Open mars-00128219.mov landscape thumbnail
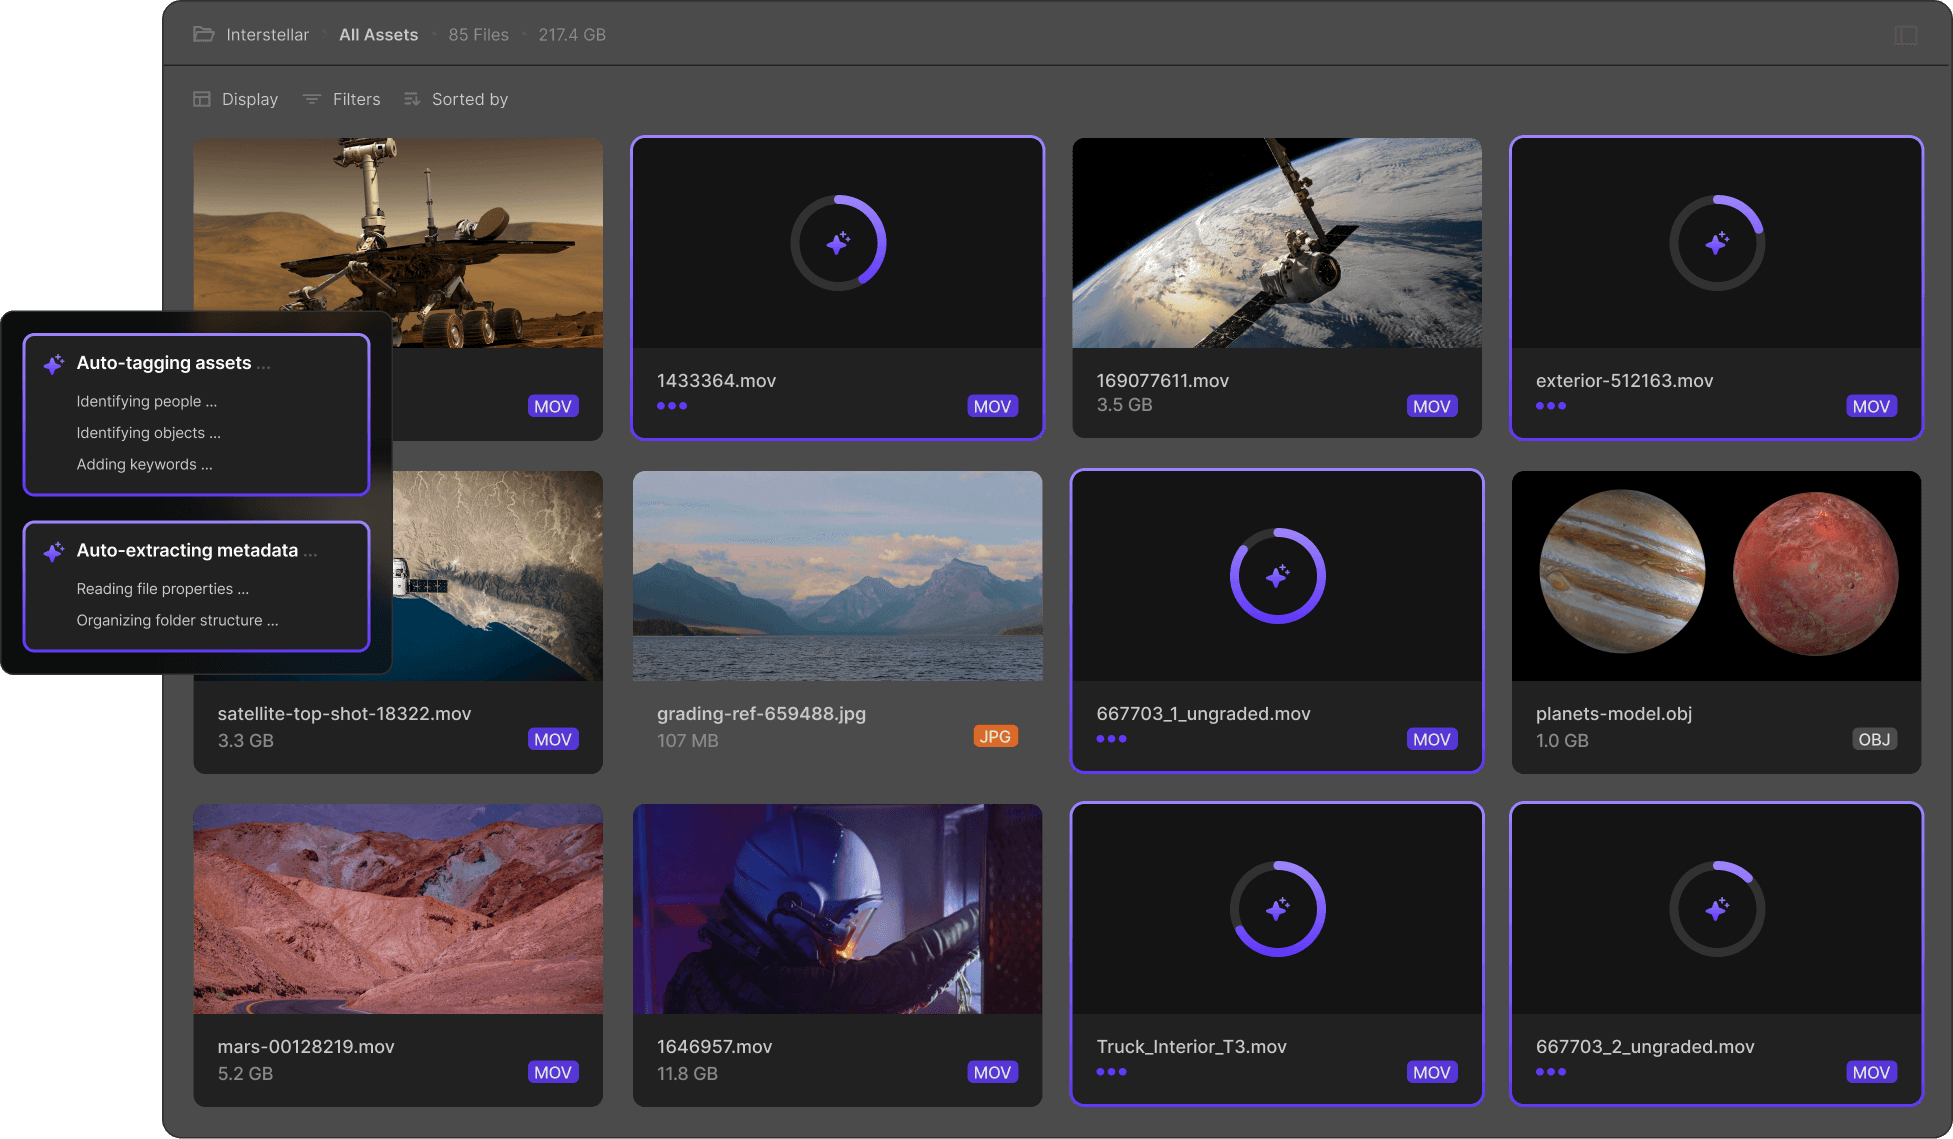 398,909
